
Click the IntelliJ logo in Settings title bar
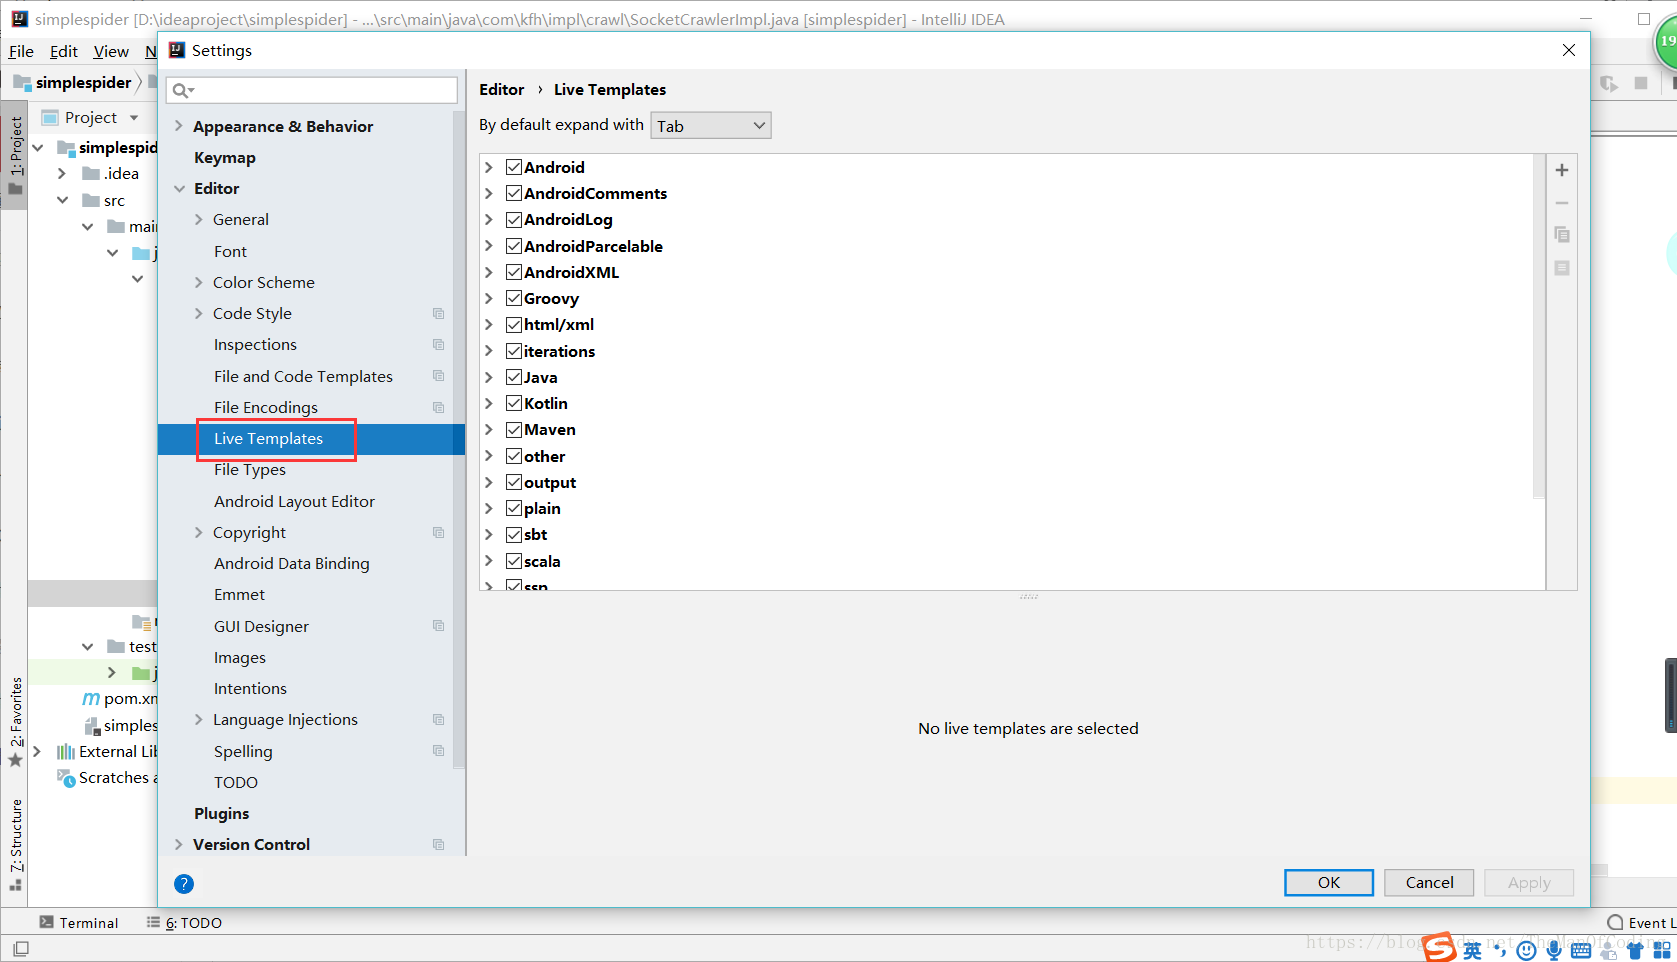[178, 50]
